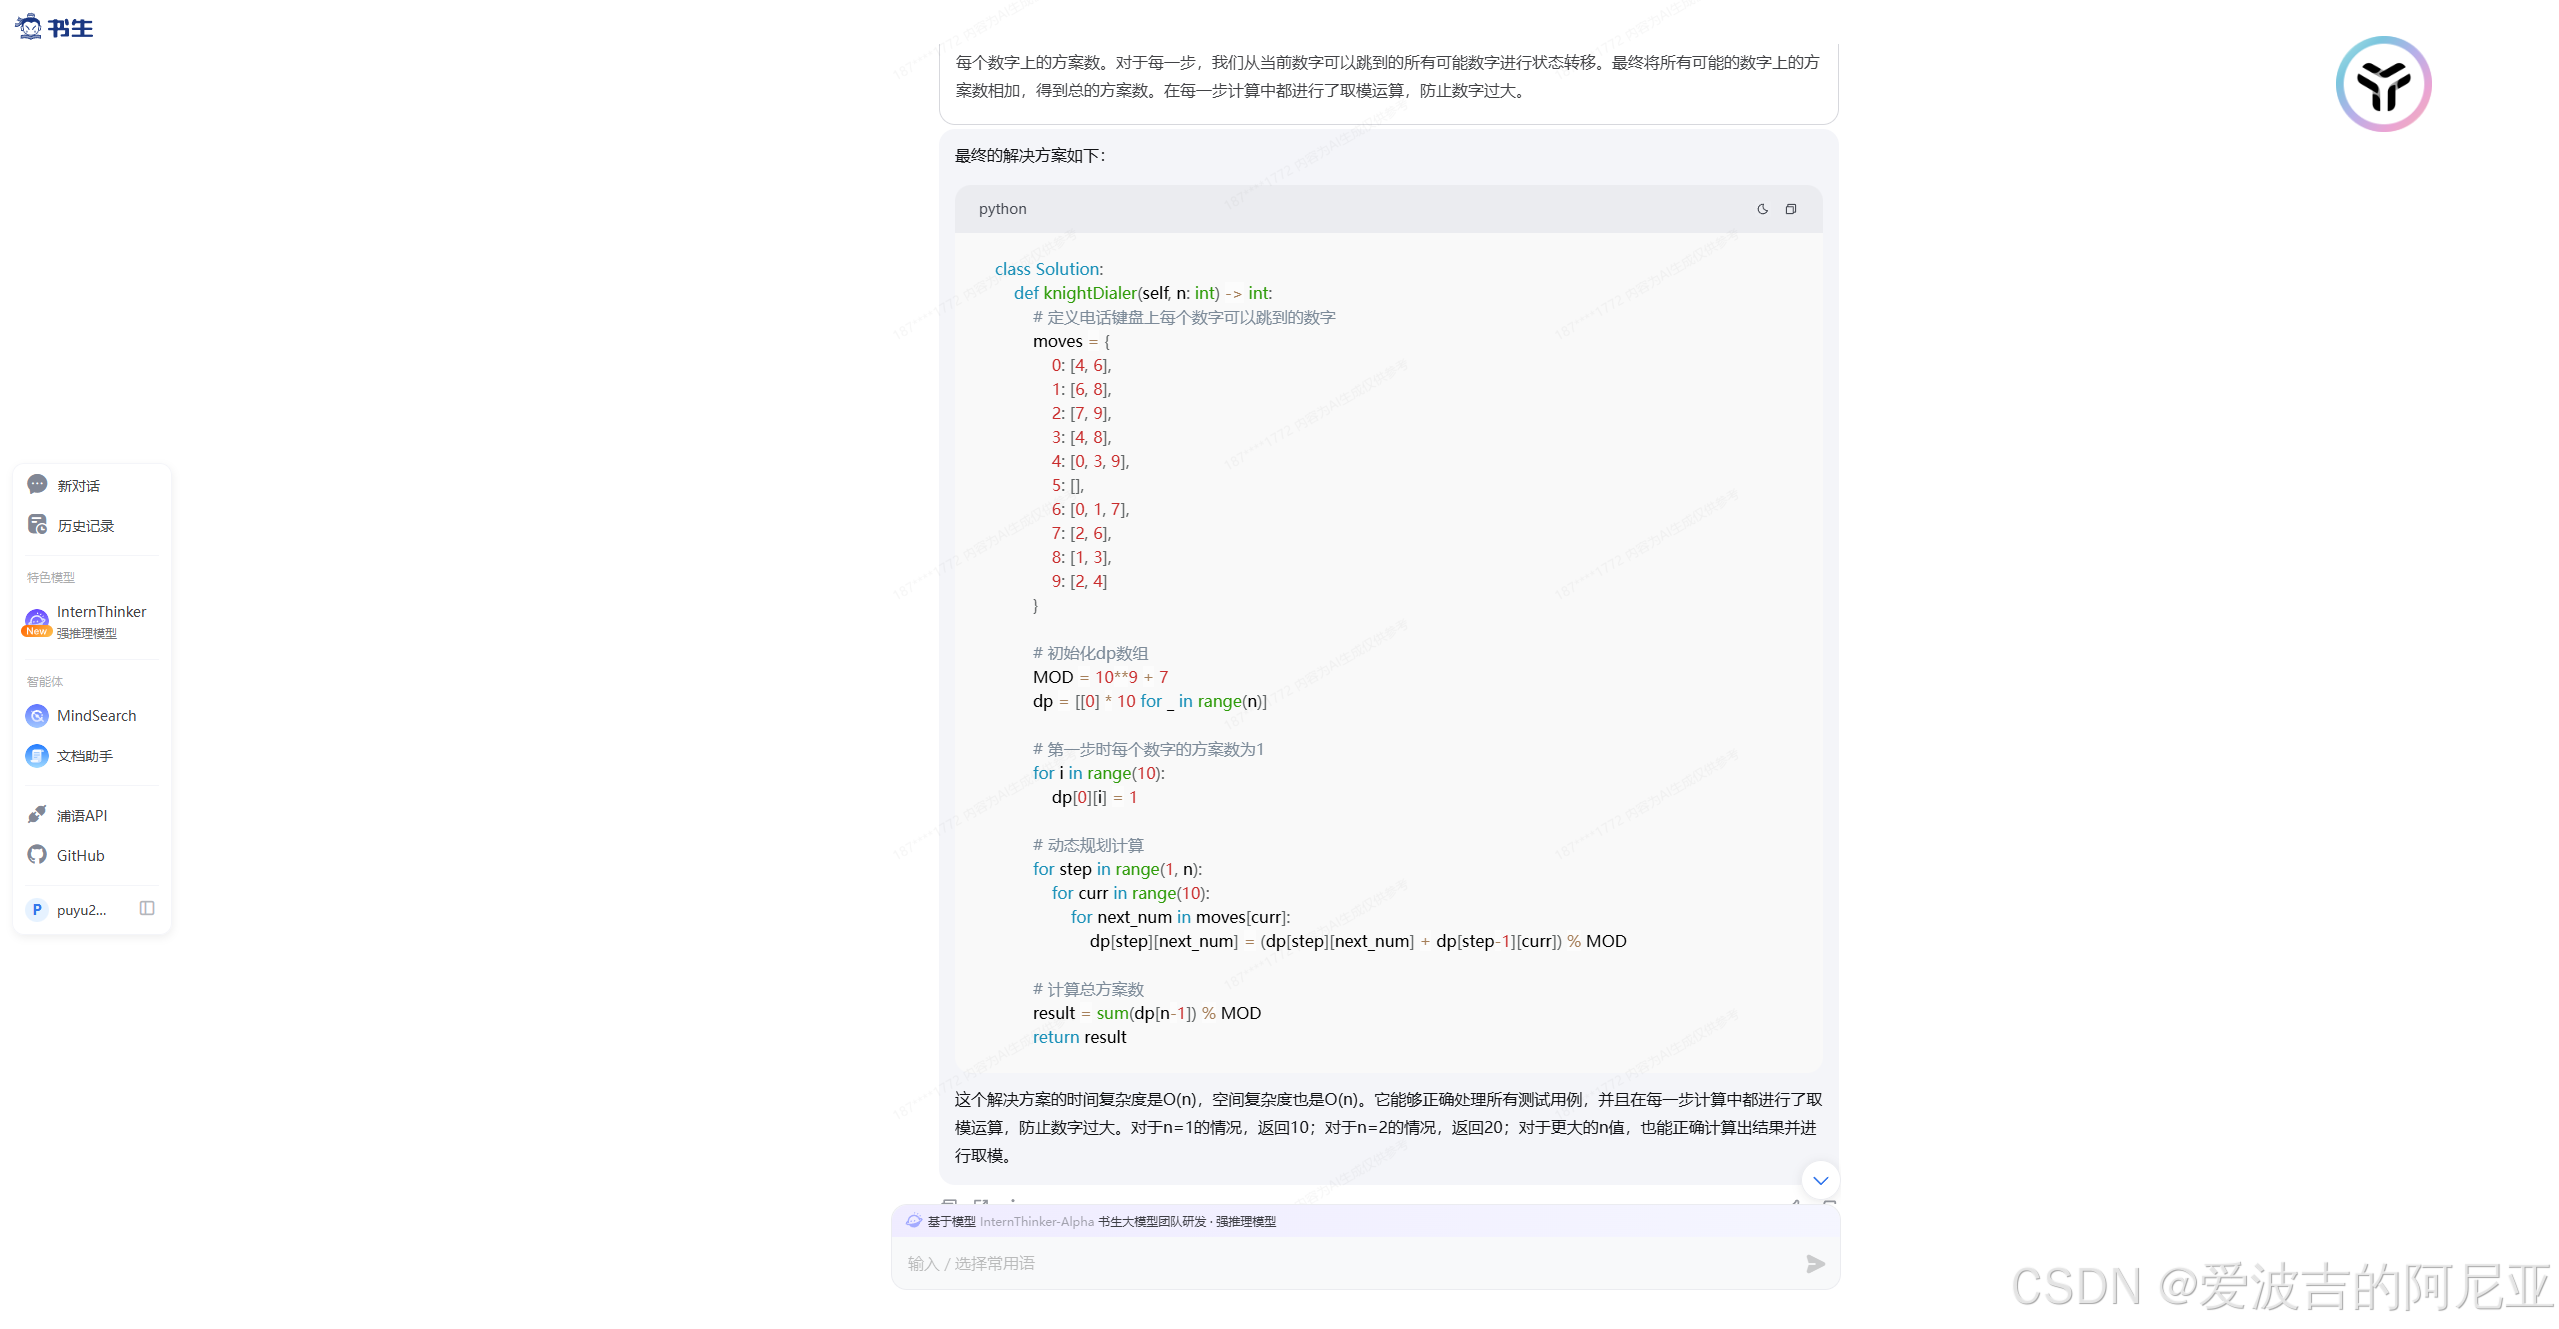Click the send arrow icon
The image size is (2559, 1329).
[1815, 1264]
